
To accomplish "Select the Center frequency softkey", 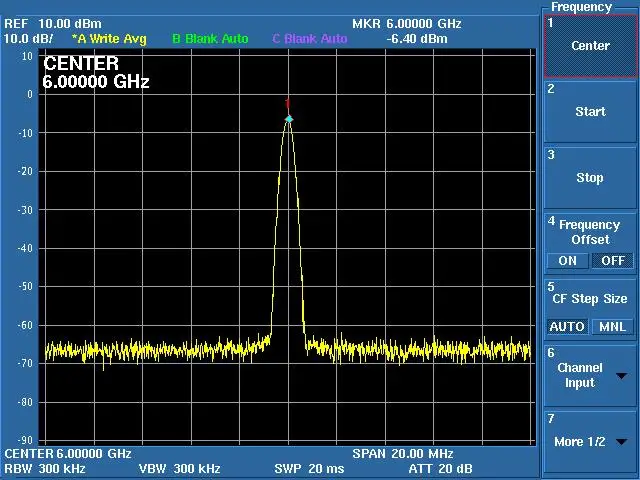I will coord(590,46).
